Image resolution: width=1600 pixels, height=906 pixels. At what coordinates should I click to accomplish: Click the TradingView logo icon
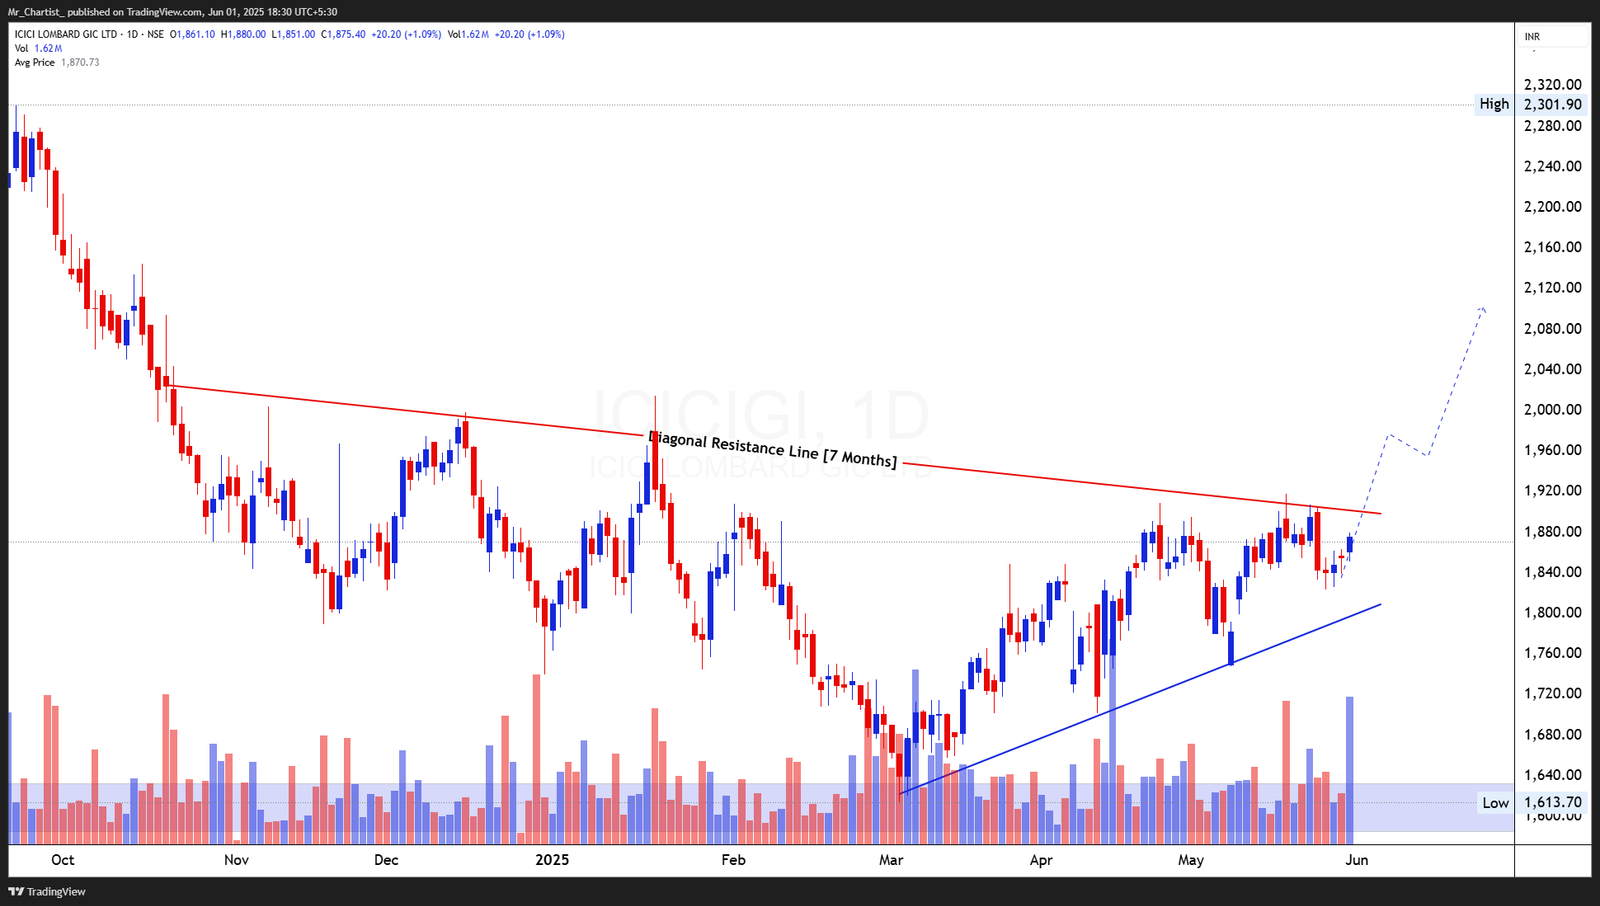14,891
